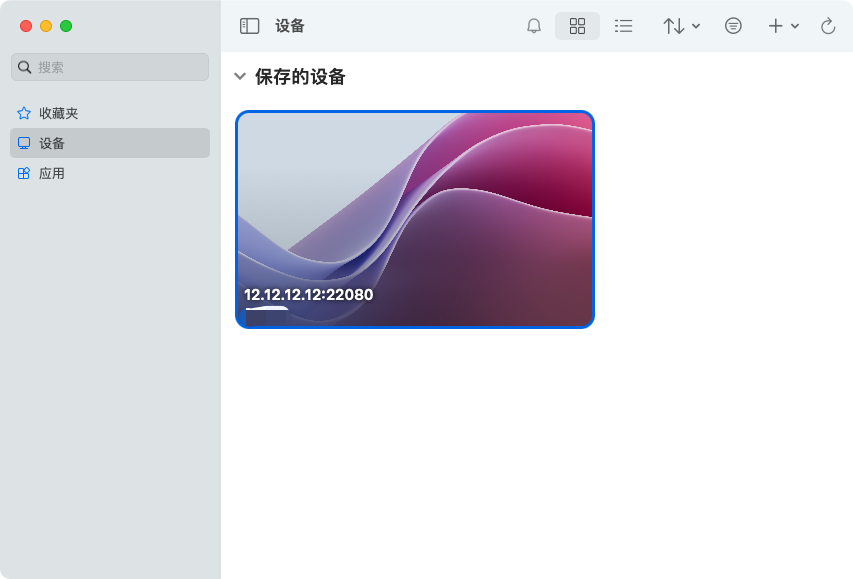Viewport: 853px width, 579px height.
Task: Click the search field
Action: point(110,67)
